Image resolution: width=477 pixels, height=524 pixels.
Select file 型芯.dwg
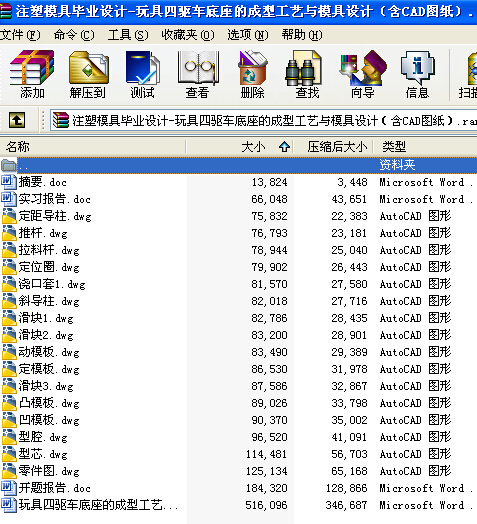tap(43, 454)
